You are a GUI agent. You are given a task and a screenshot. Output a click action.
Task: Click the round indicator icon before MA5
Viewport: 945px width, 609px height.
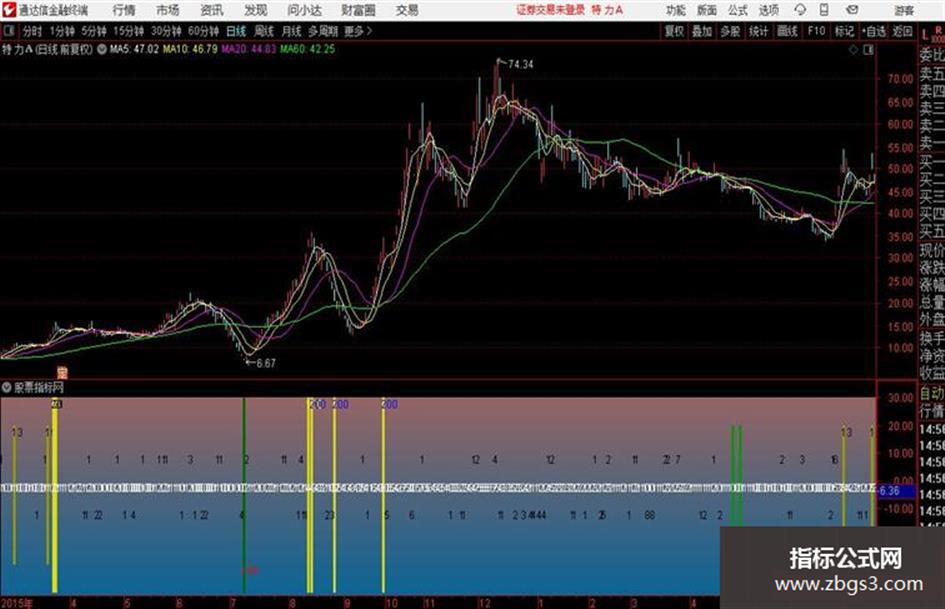coord(102,49)
